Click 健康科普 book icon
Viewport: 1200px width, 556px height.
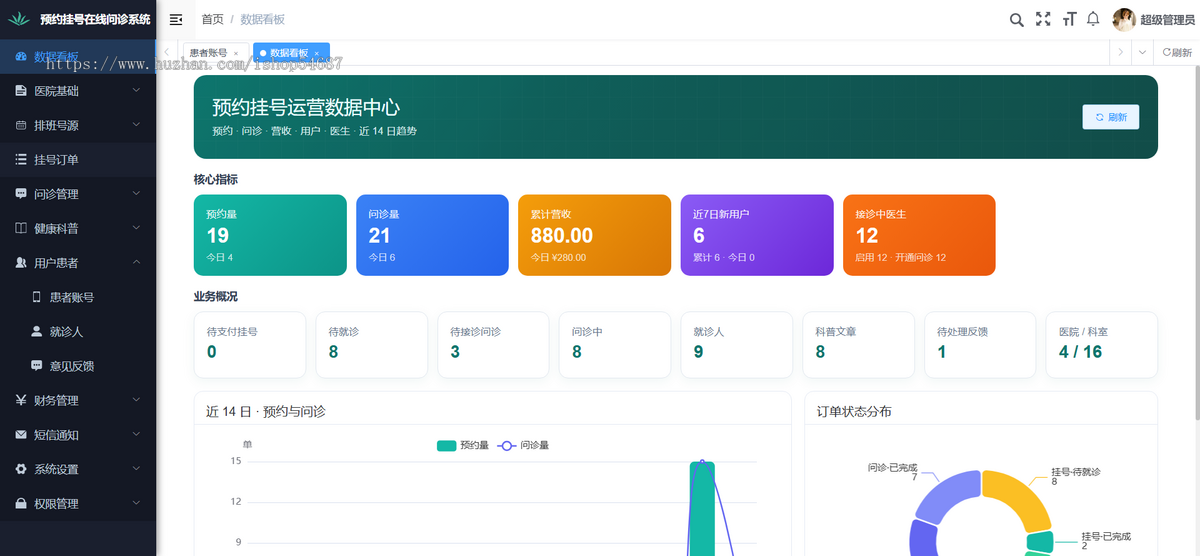click(22, 228)
